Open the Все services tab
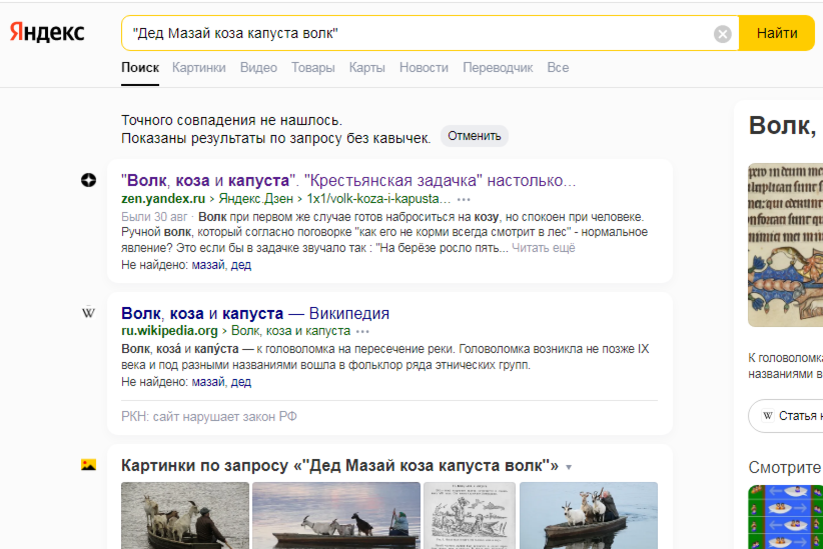This screenshot has height=549, width=823. [558, 68]
